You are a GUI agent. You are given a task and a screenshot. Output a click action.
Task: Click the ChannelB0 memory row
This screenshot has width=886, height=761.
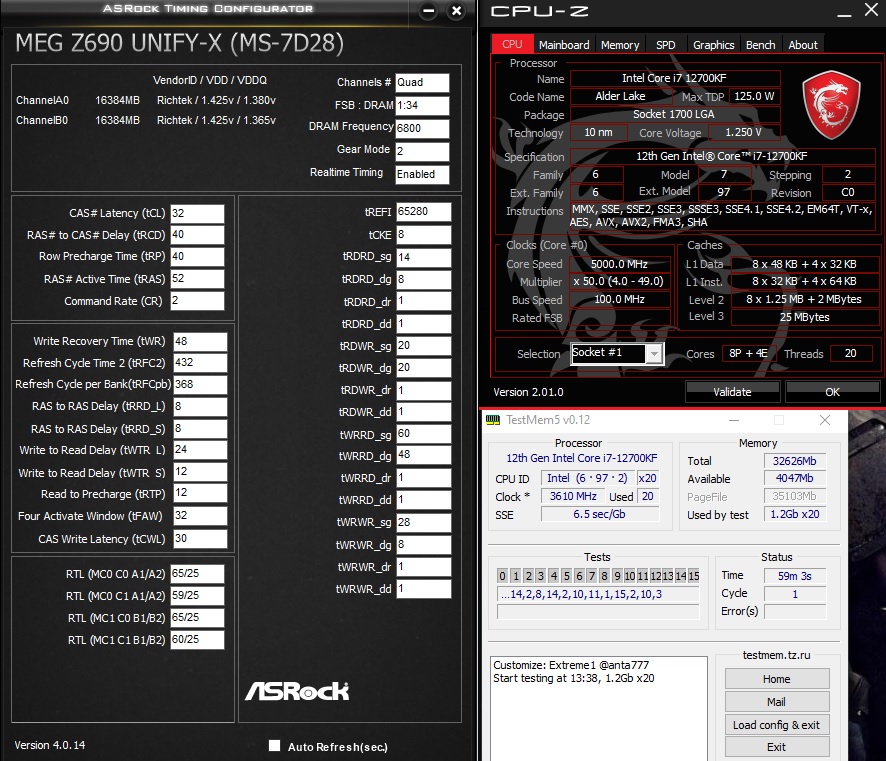(146, 120)
